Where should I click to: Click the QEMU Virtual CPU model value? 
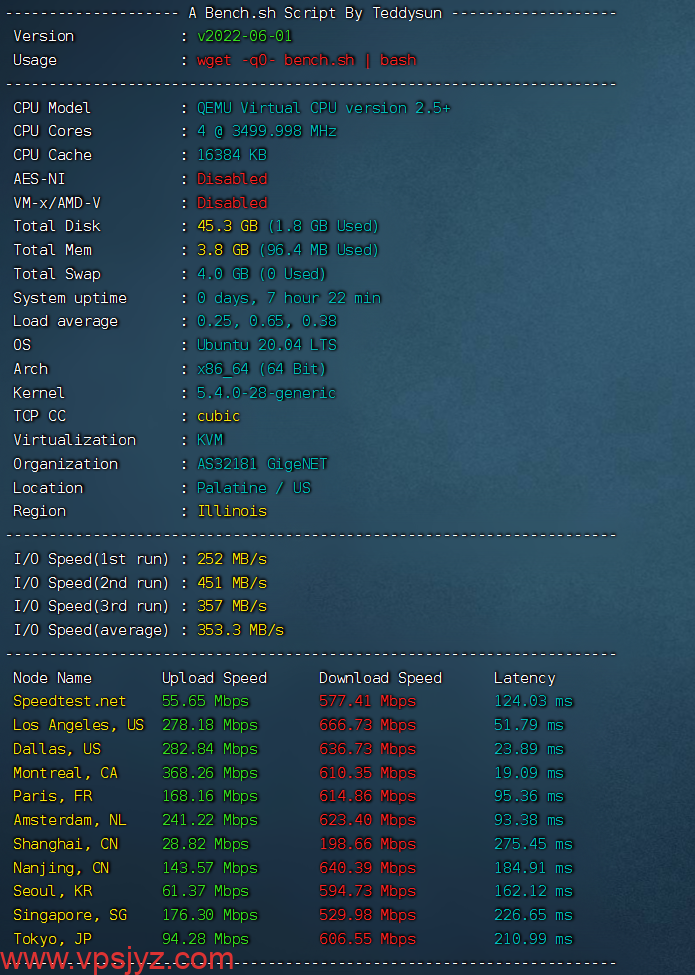pos(323,108)
